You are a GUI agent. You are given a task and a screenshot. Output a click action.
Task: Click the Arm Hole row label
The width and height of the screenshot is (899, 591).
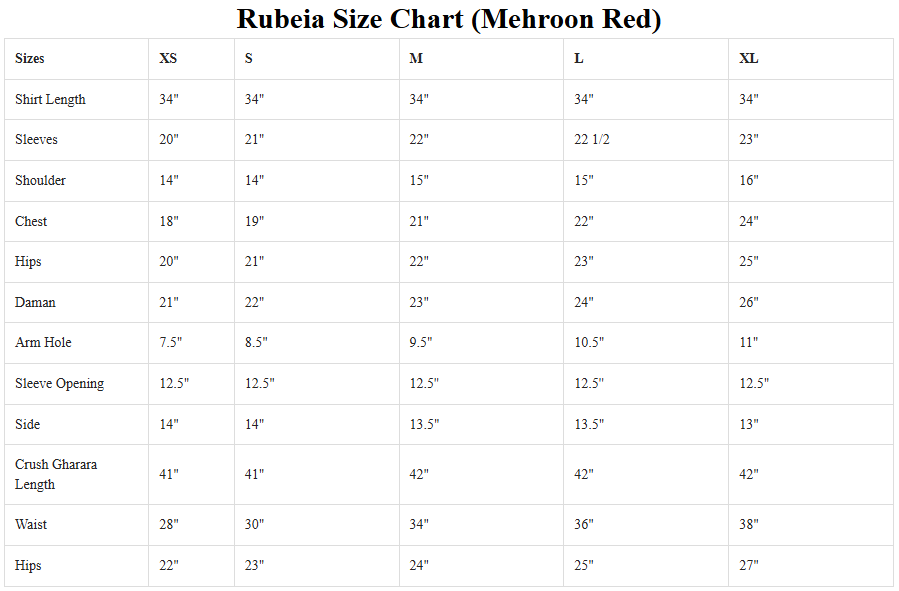(43, 343)
